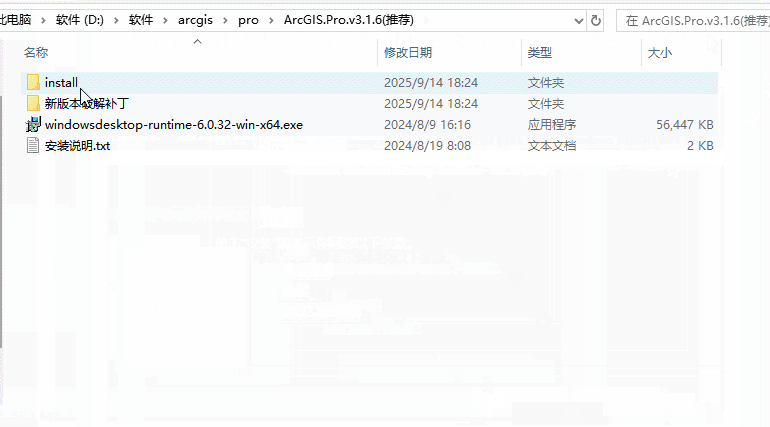Expand chevron after 软件 (D:) breadcrumb

(x=116, y=20)
